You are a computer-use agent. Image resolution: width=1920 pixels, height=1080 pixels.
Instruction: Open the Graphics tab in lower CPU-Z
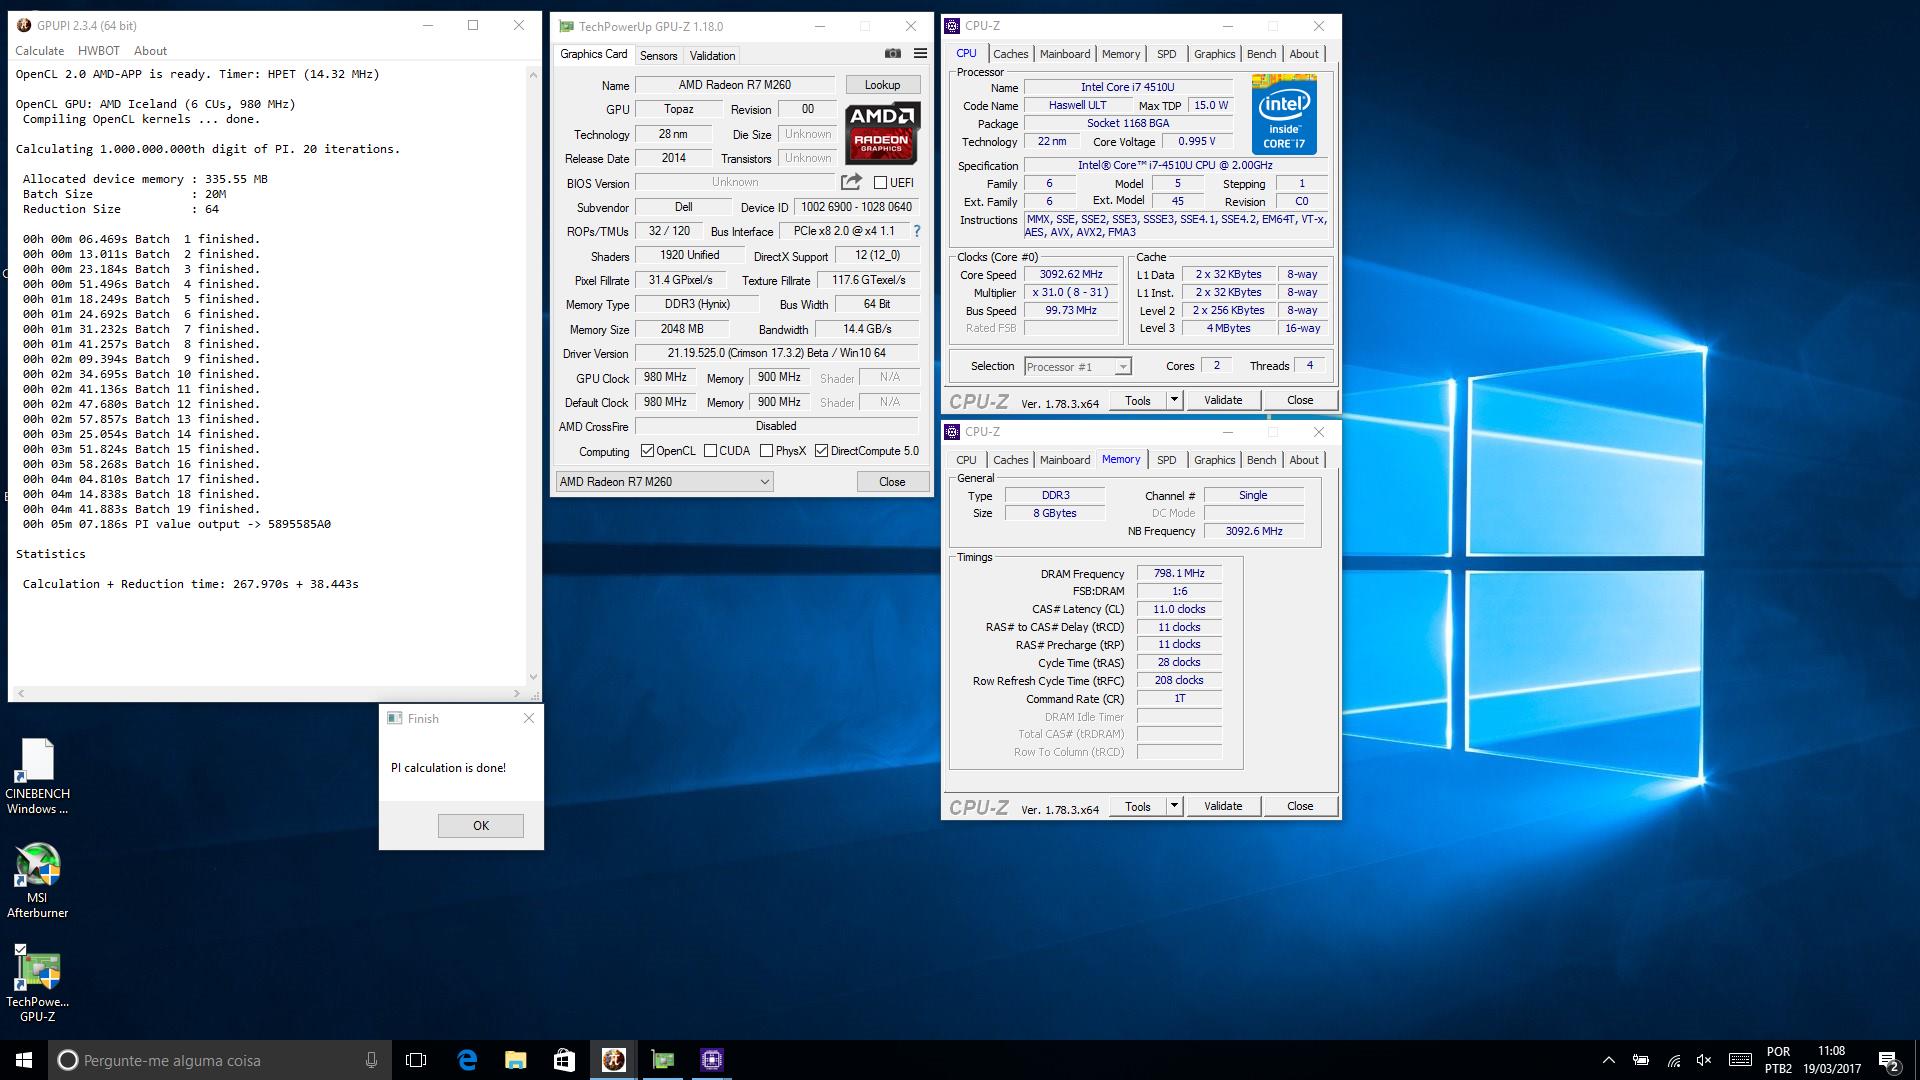tap(1214, 460)
